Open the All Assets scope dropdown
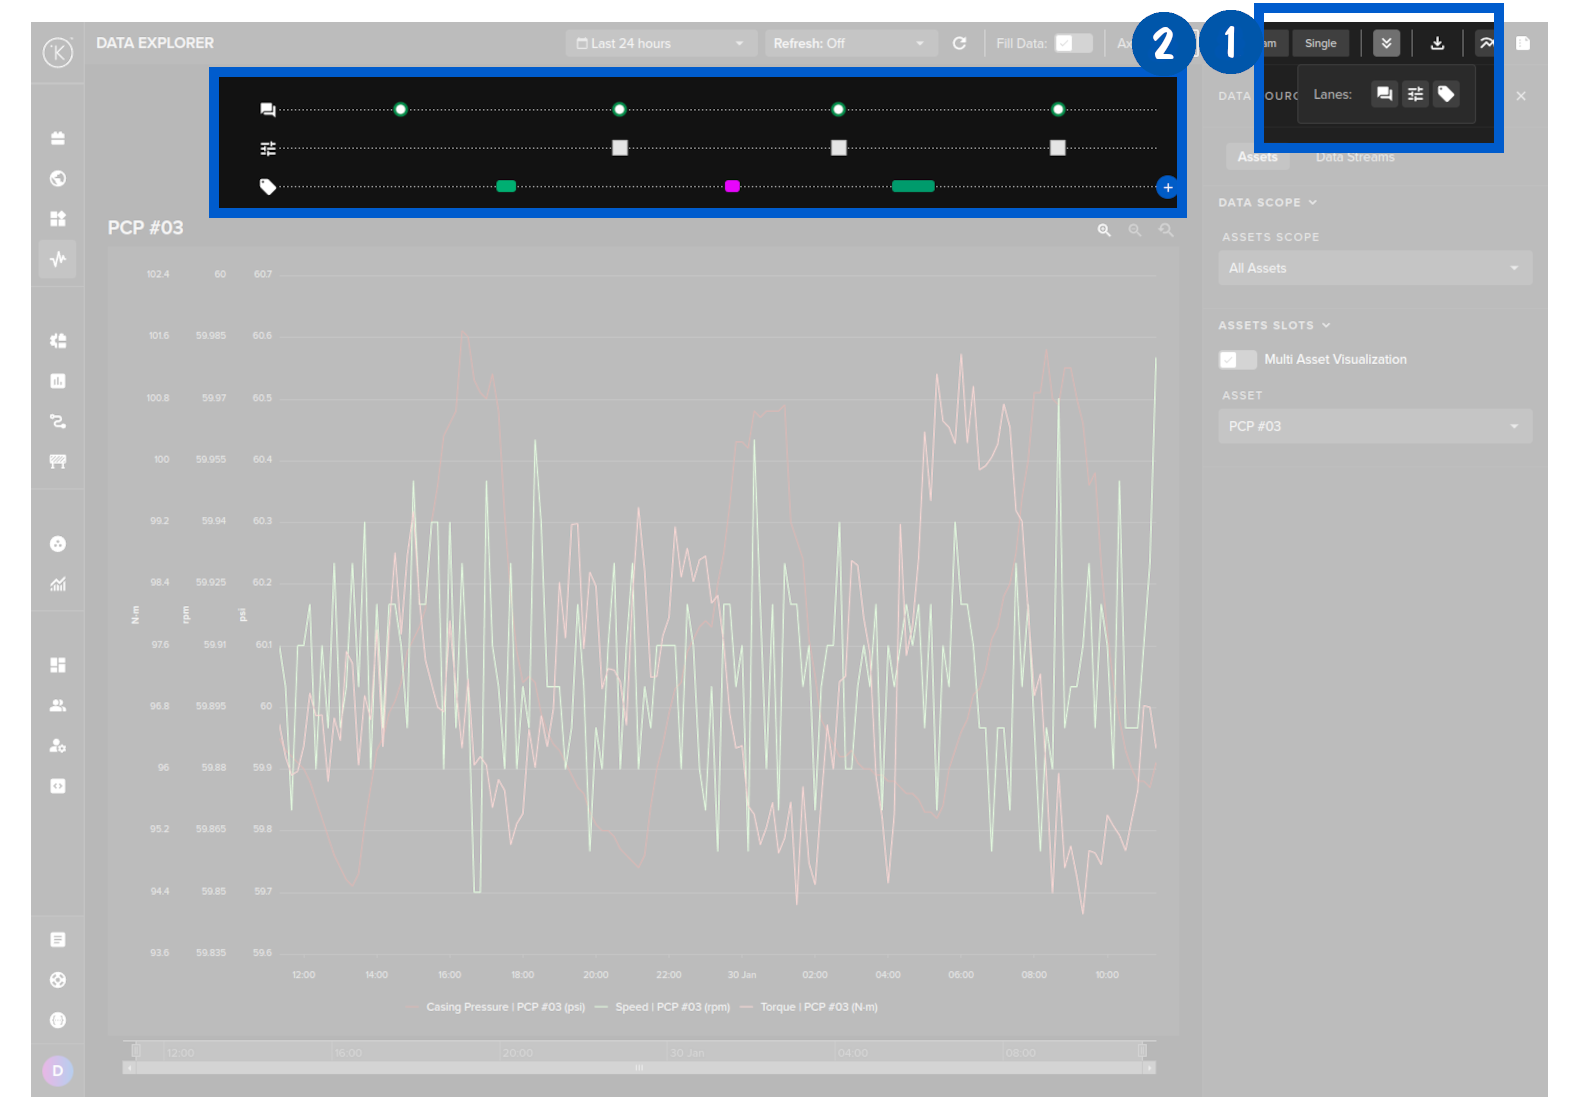Screen dimensions: 1580x1120 click(1374, 268)
